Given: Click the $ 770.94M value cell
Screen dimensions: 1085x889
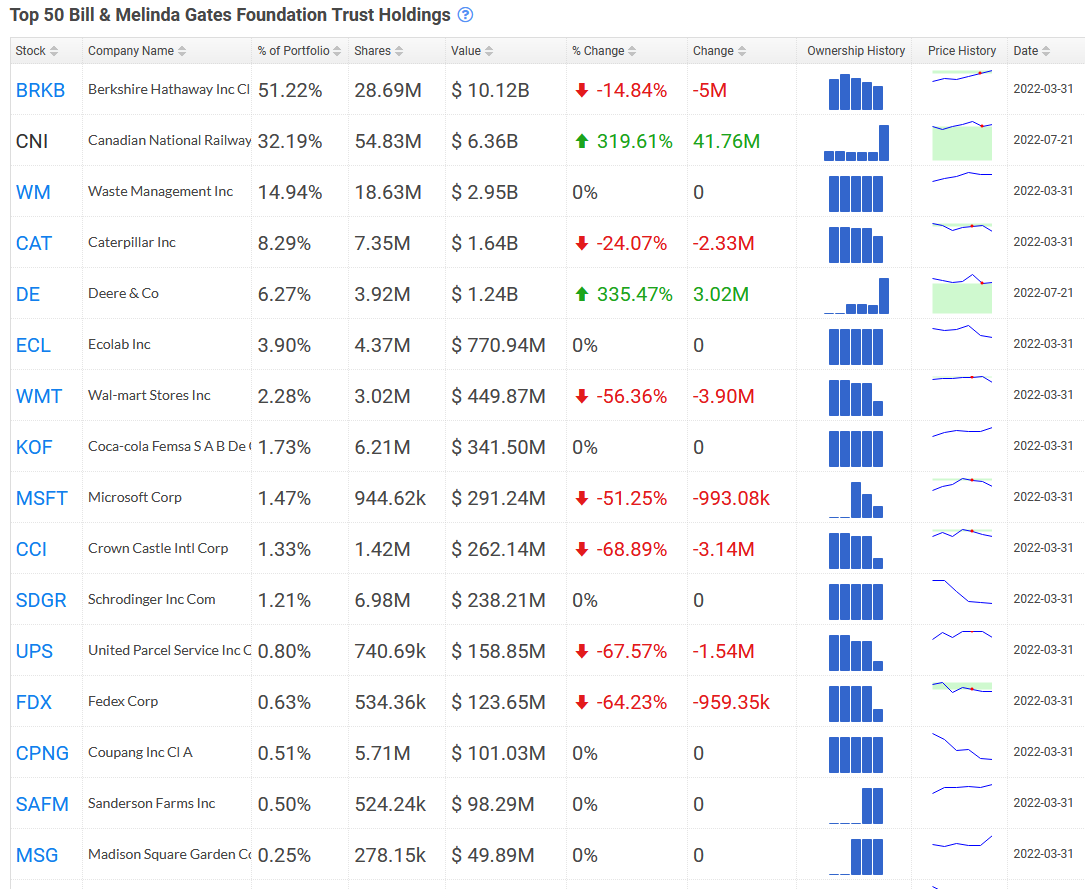Looking at the screenshot, I should (498, 345).
